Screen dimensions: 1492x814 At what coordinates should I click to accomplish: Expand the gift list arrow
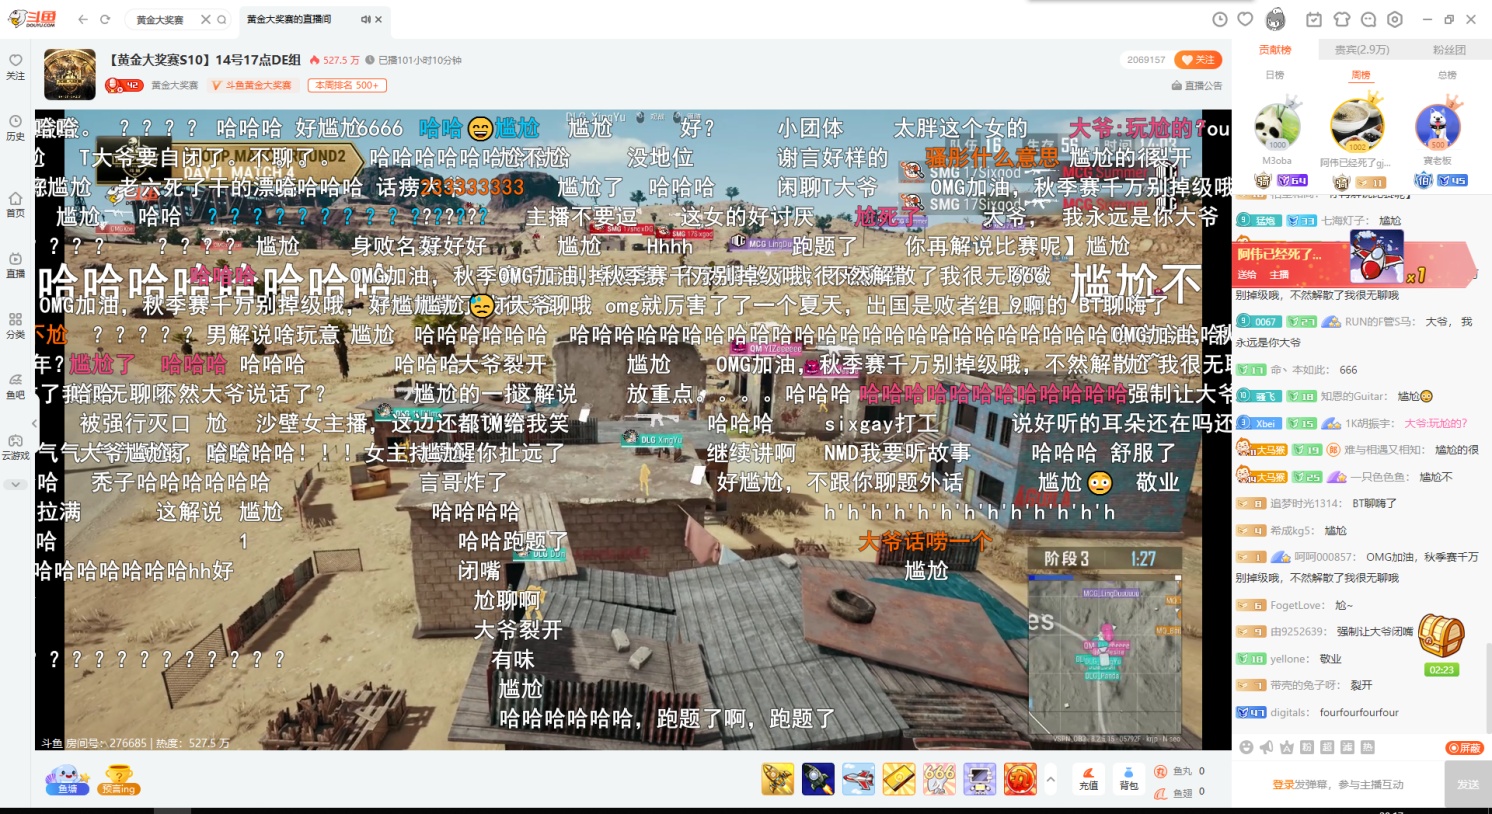click(x=1050, y=778)
